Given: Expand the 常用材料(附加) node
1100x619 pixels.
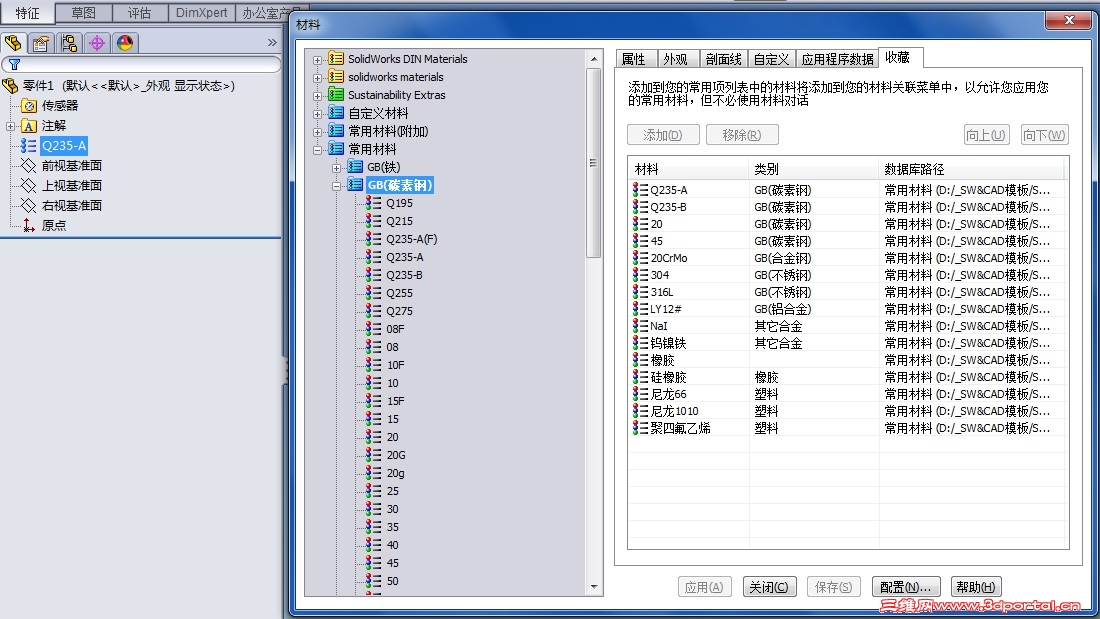Looking at the screenshot, I should coord(317,132).
